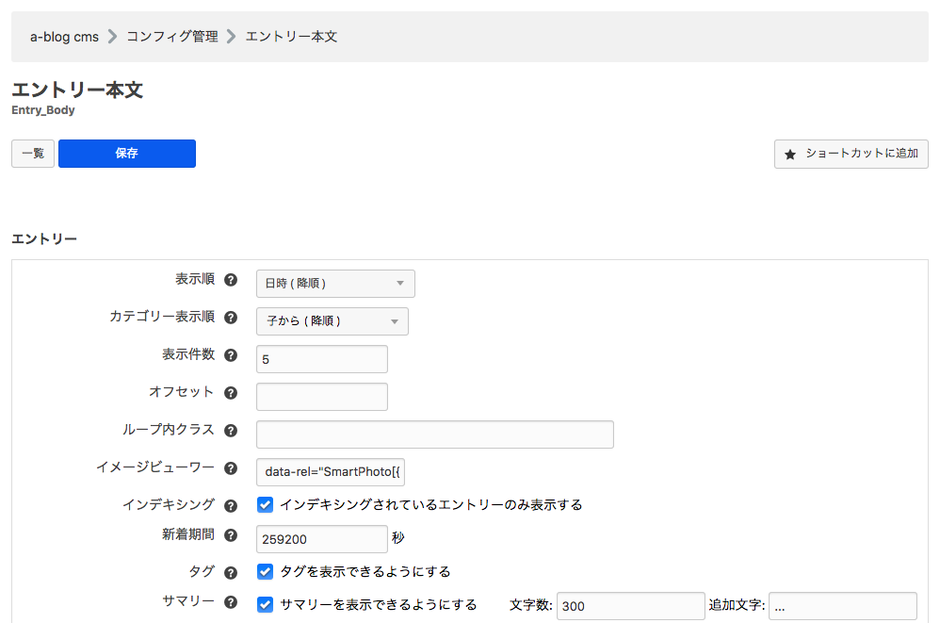
Task: Open the 表示順 dropdown 日時(降順)
Action: click(335, 284)
